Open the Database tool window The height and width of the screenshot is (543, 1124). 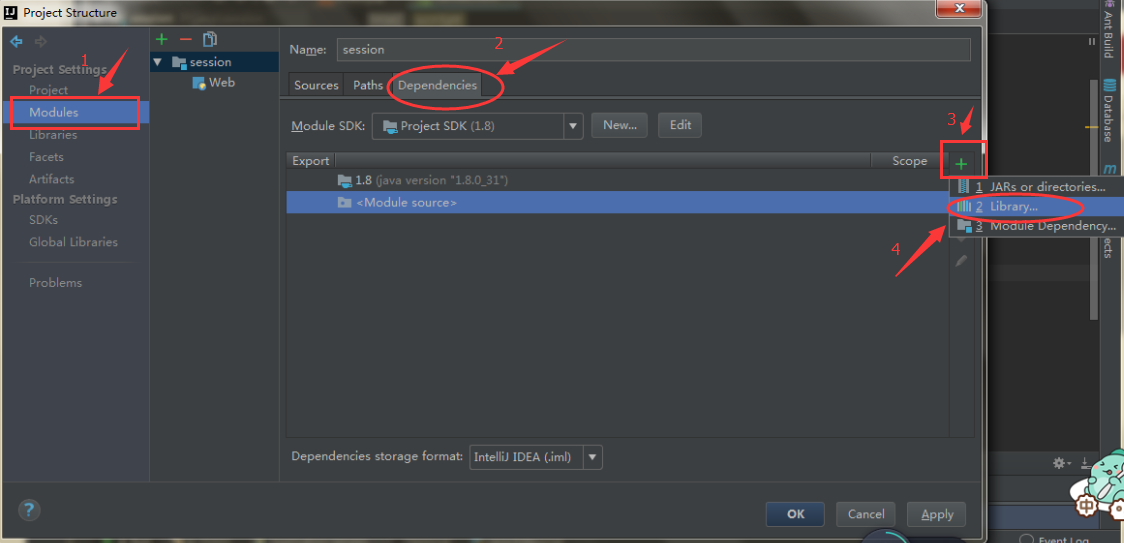click(1109, 110)
